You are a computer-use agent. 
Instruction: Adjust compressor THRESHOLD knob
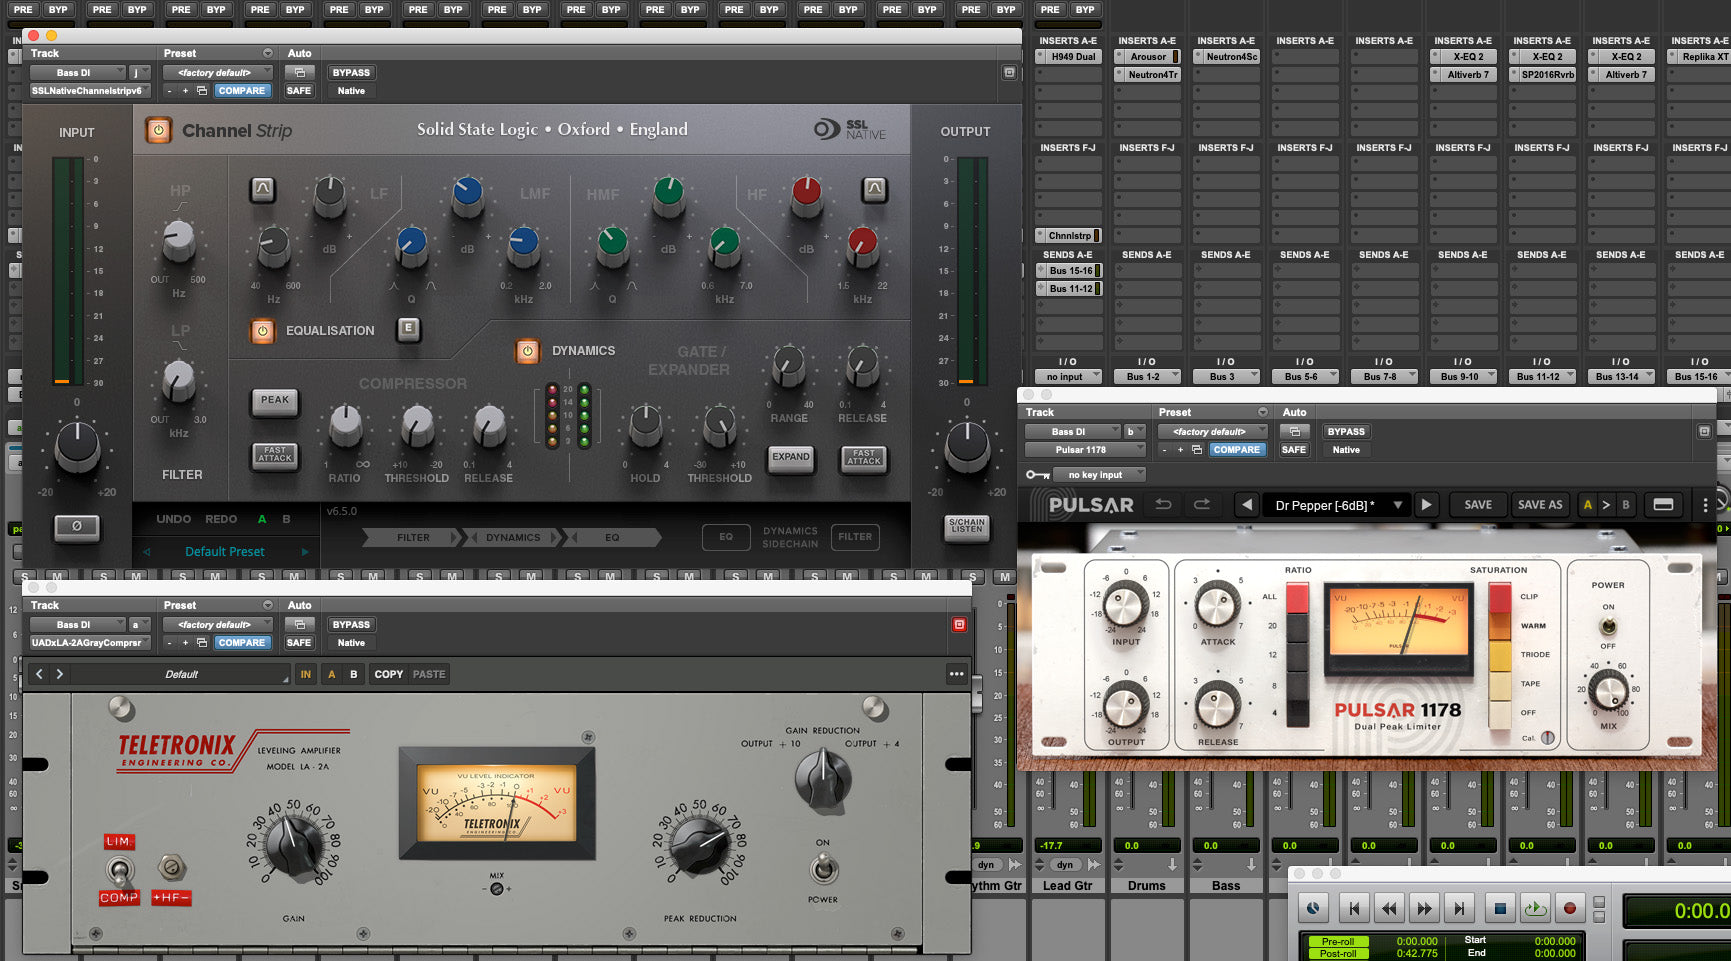[x=417, y=426]
